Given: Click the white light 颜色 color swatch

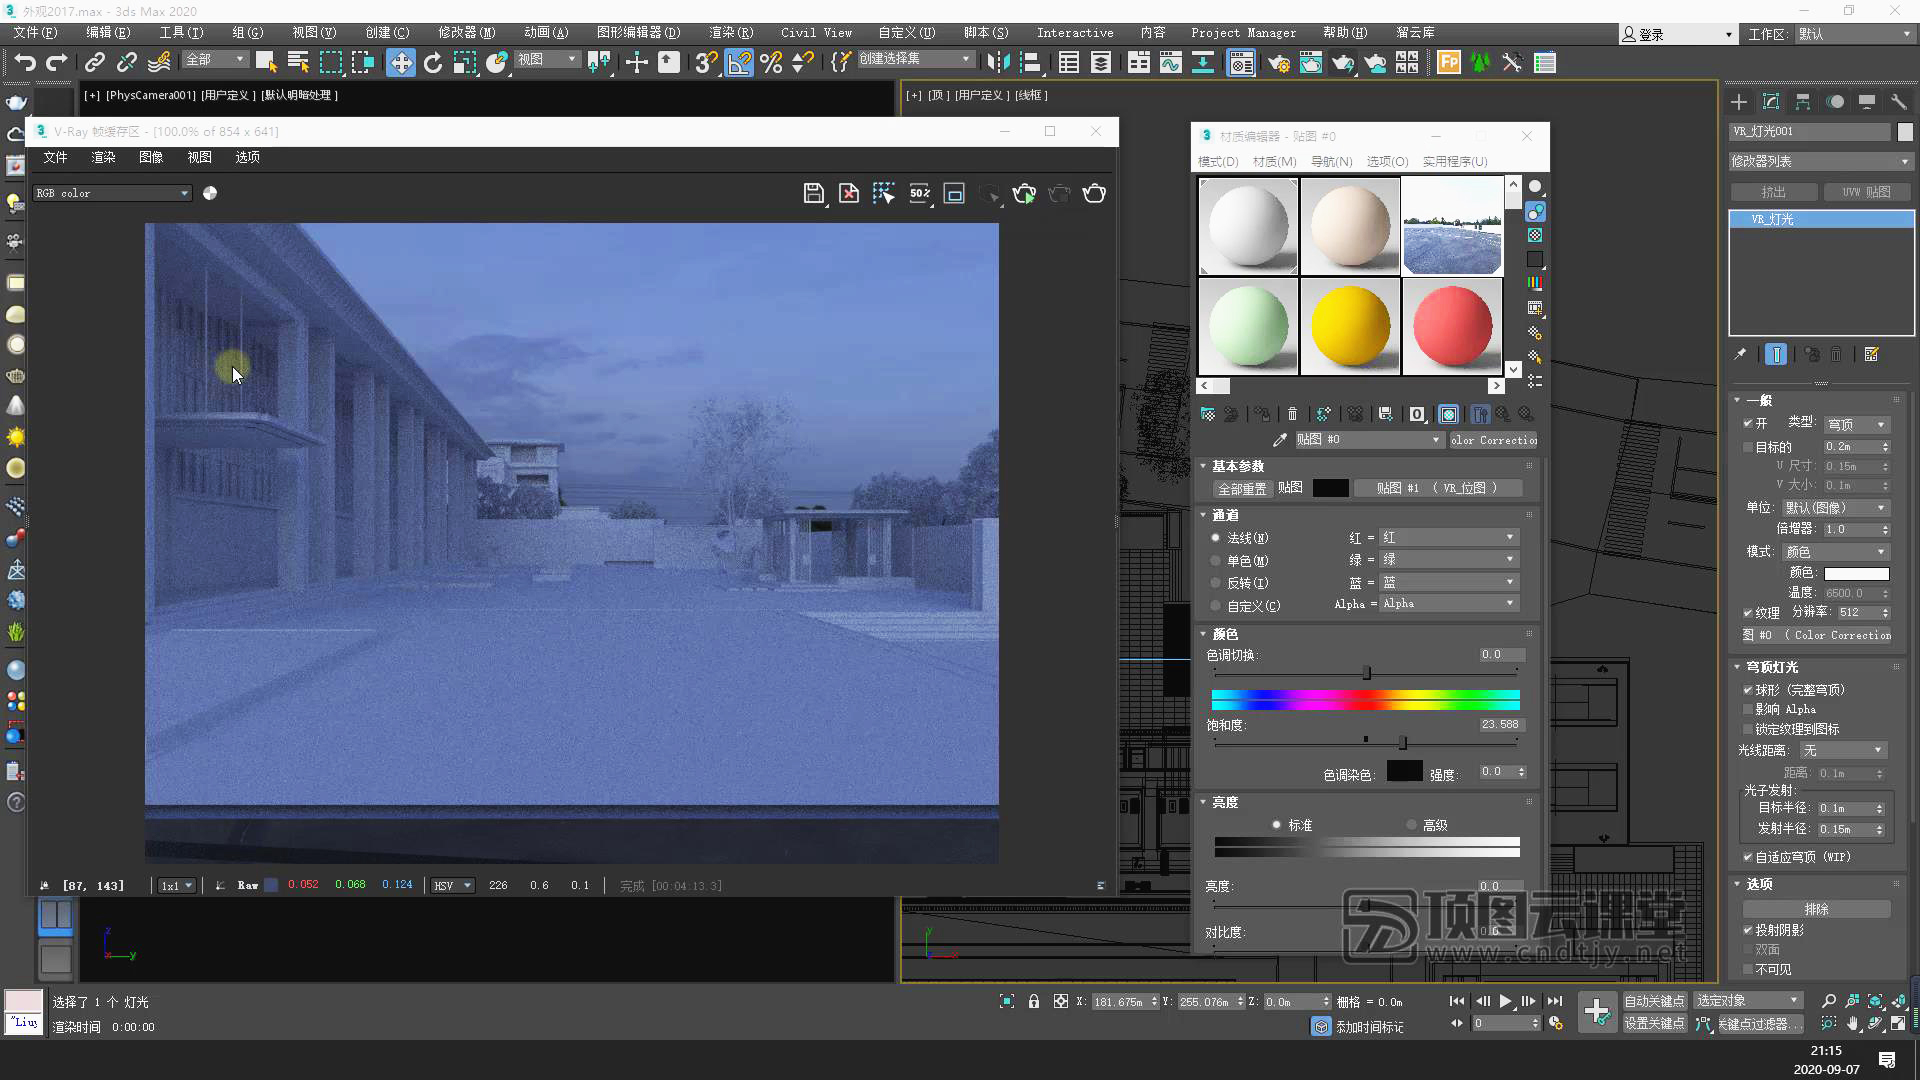Looking at the screenshot, I should [1856, 573].
